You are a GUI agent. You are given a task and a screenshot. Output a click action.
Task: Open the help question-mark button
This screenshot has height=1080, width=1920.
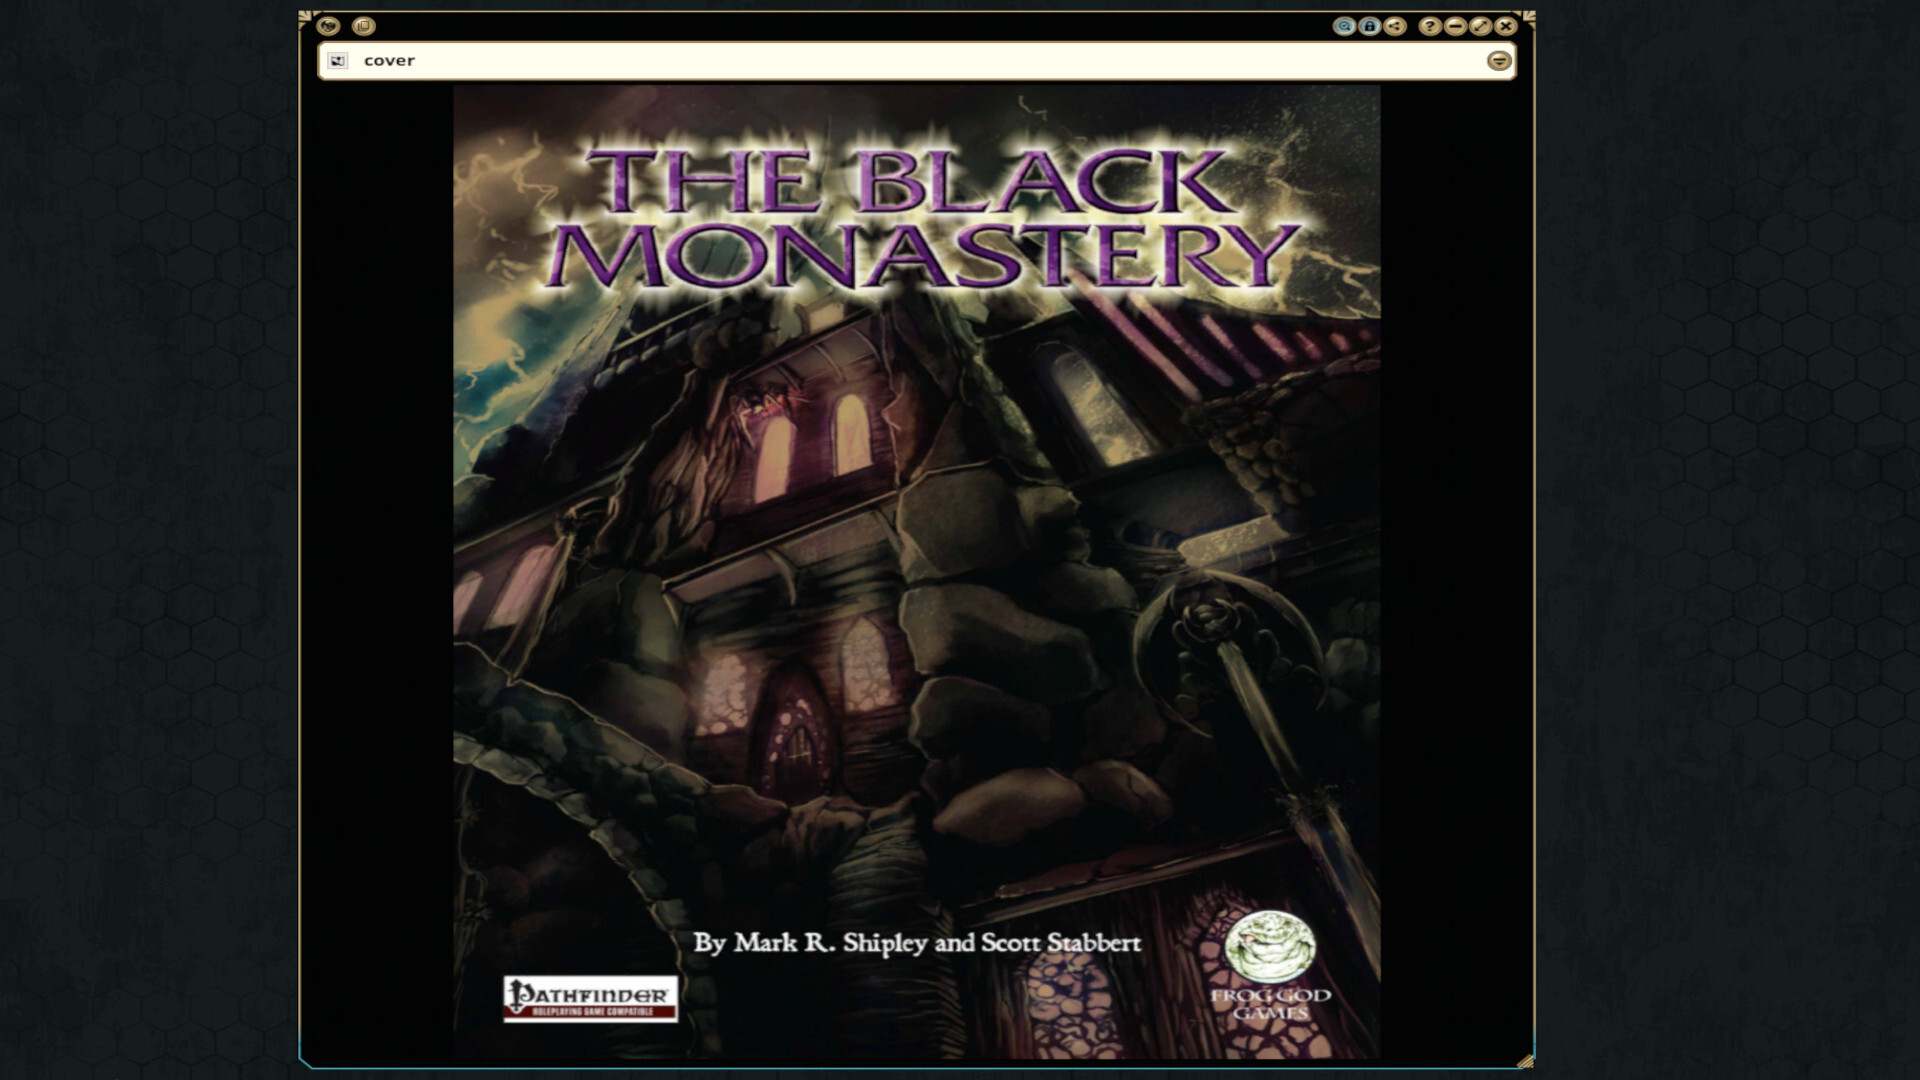(1430, 27)
